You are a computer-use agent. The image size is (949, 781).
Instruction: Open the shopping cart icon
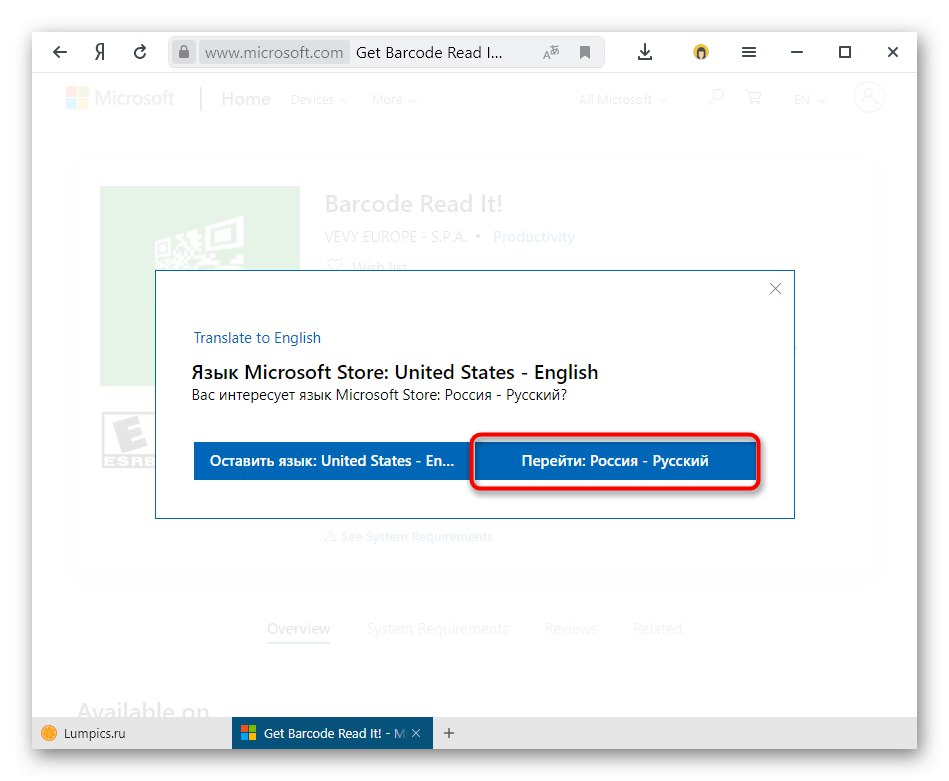point(754,97)
